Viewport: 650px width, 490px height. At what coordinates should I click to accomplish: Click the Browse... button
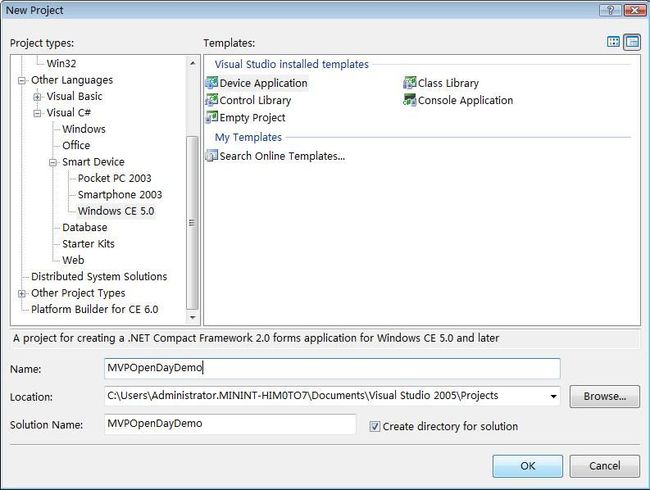click(604, 396)
